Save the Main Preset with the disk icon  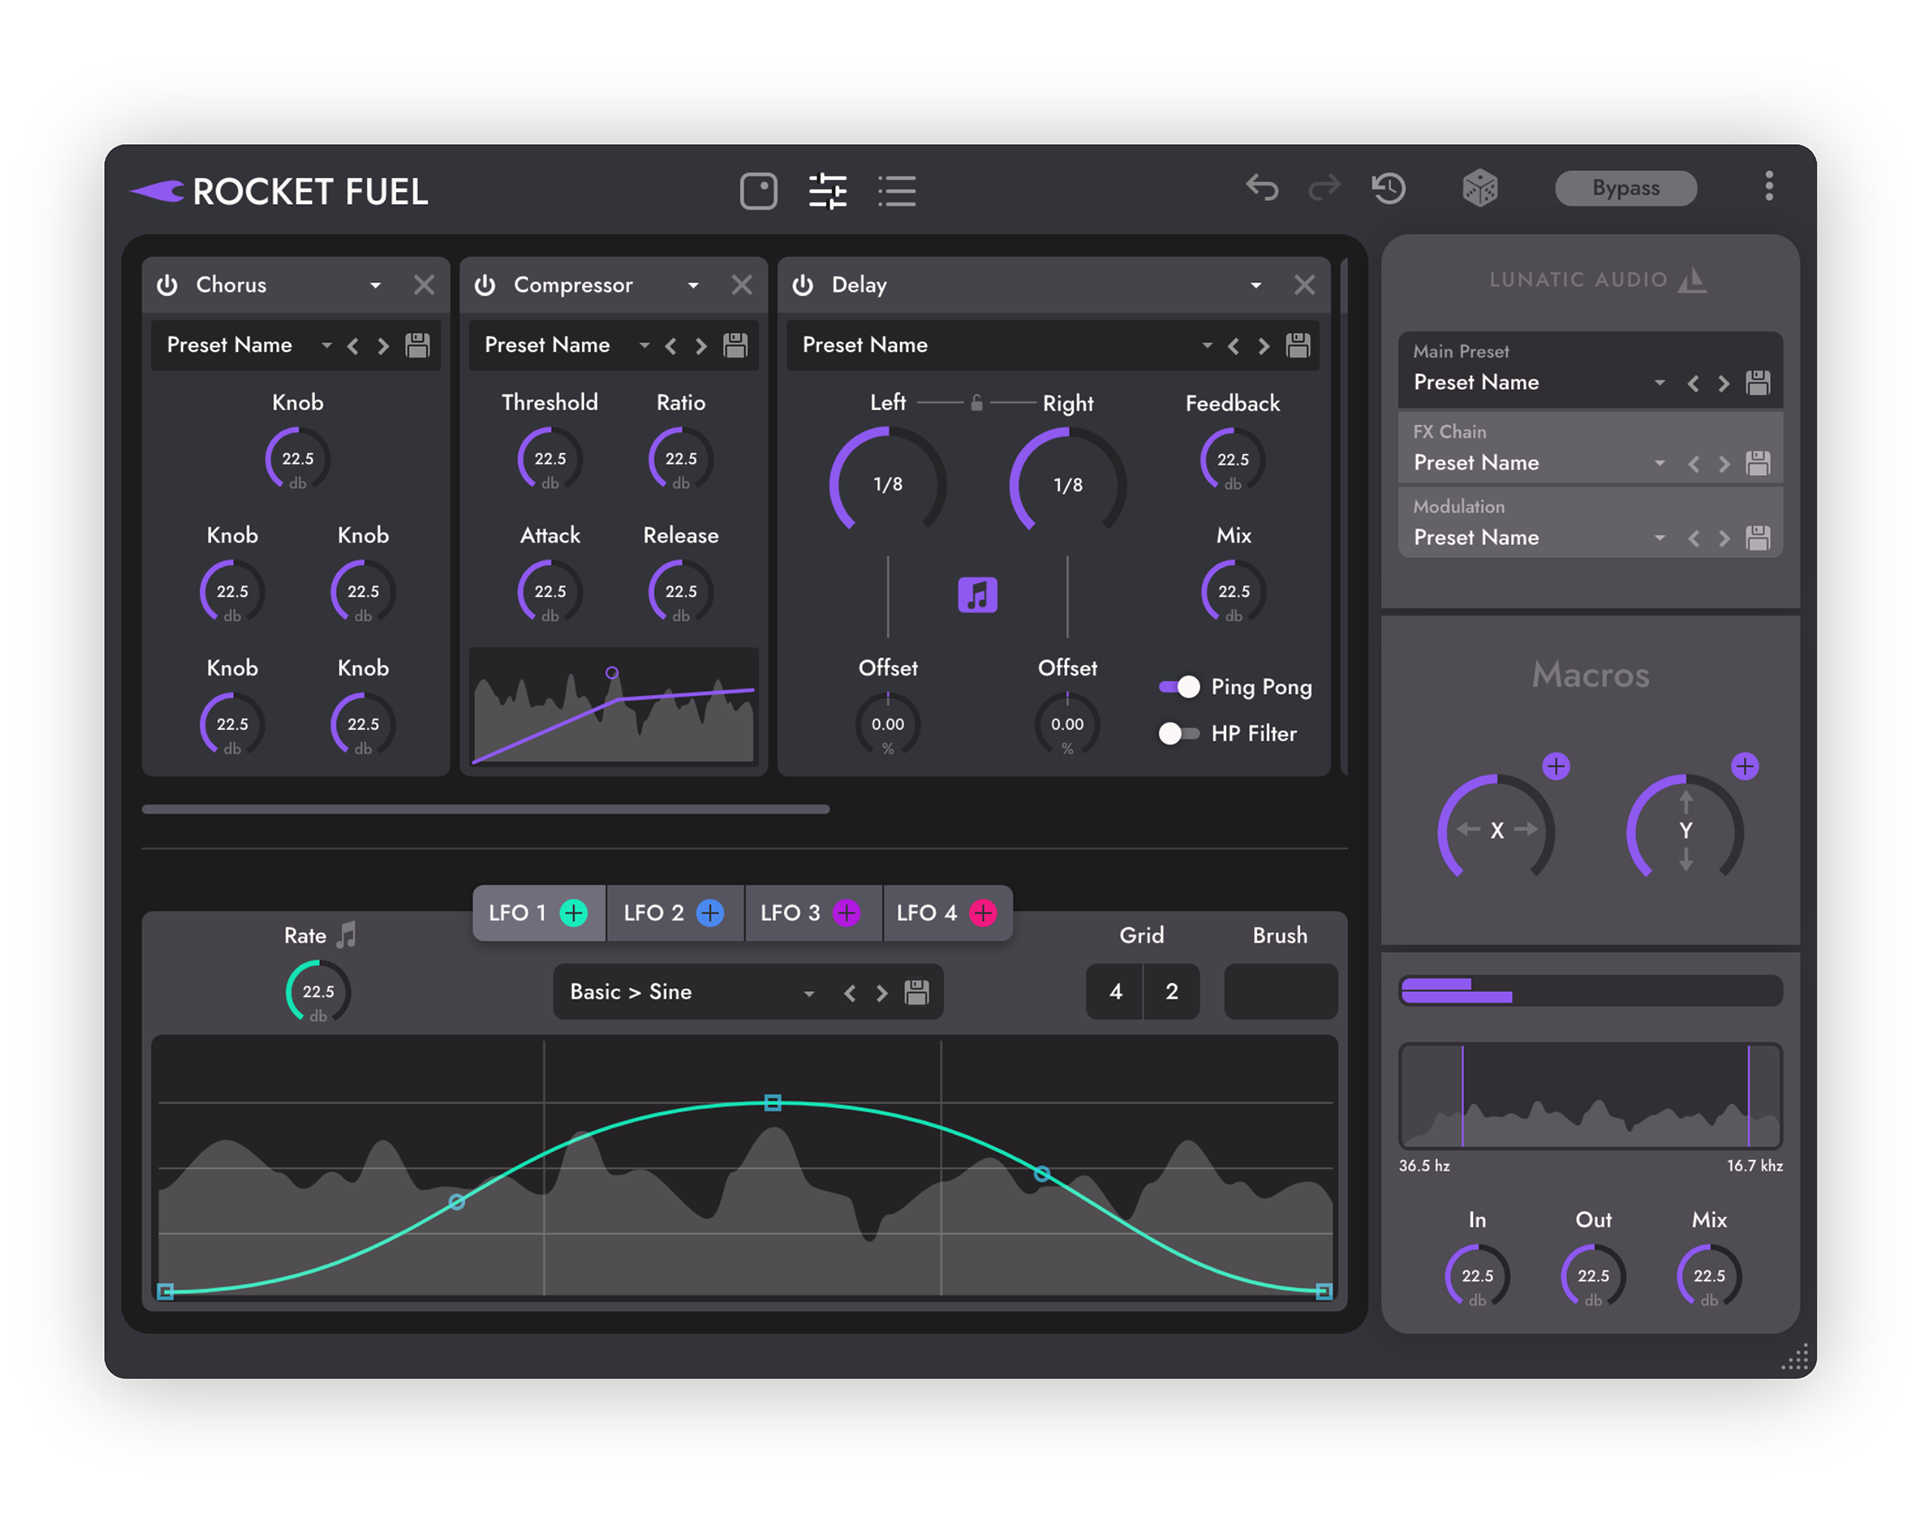1757,383
